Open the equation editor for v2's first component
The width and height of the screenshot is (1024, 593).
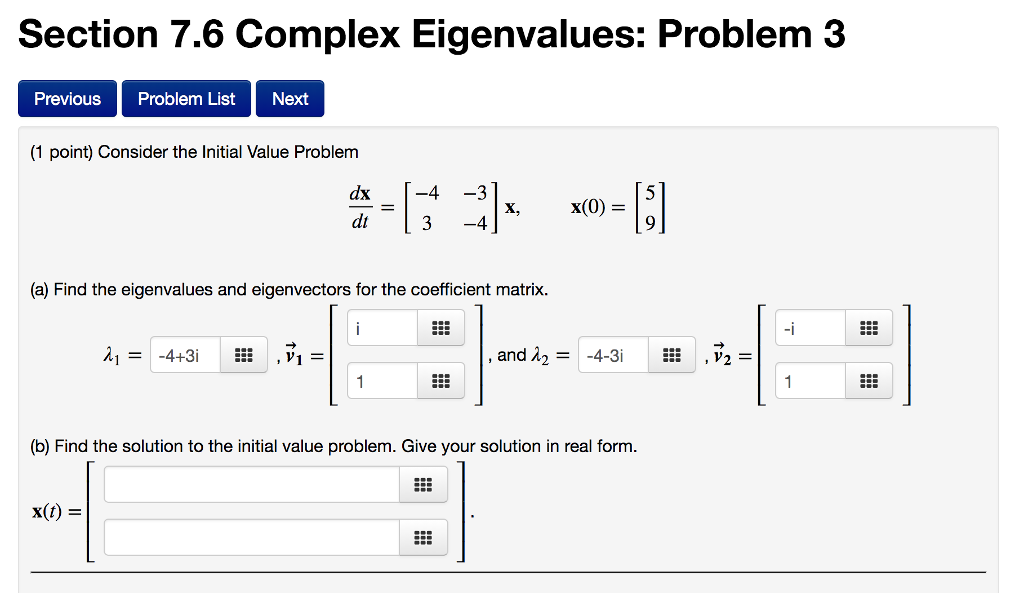tap(866, 327)
